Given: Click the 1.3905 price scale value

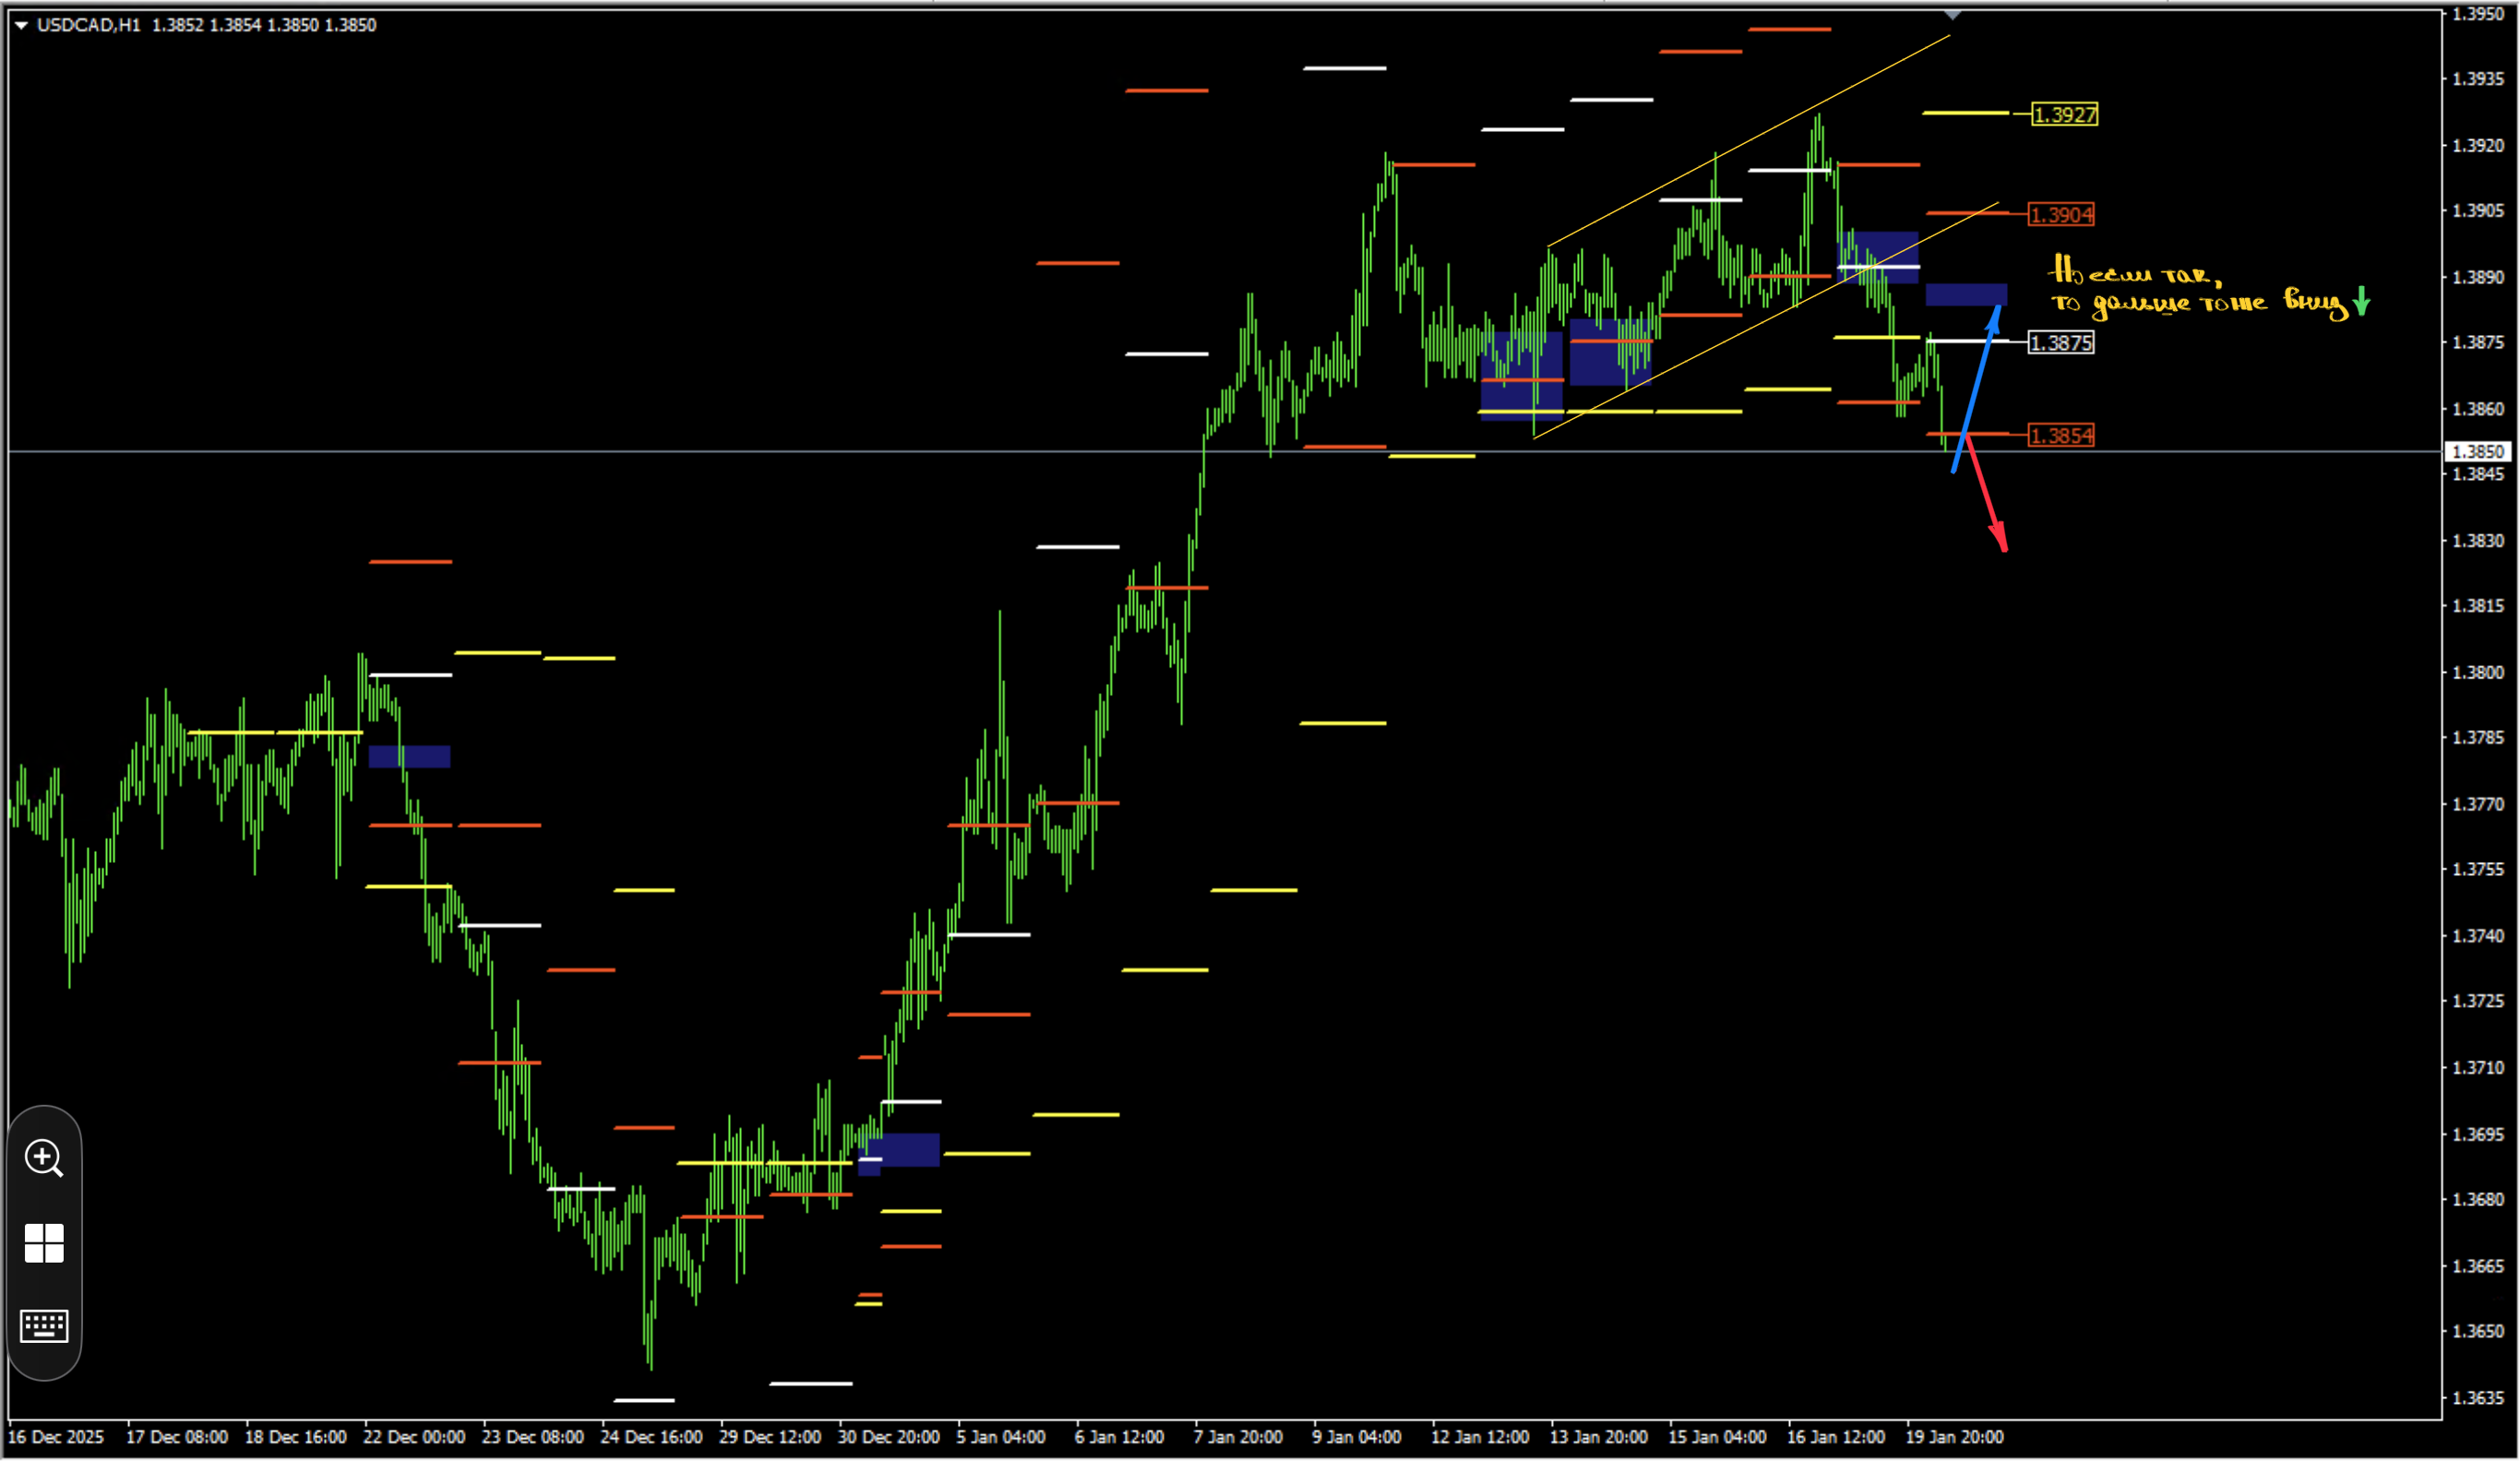Looking at the screenshot, I should coord(2478,210).
